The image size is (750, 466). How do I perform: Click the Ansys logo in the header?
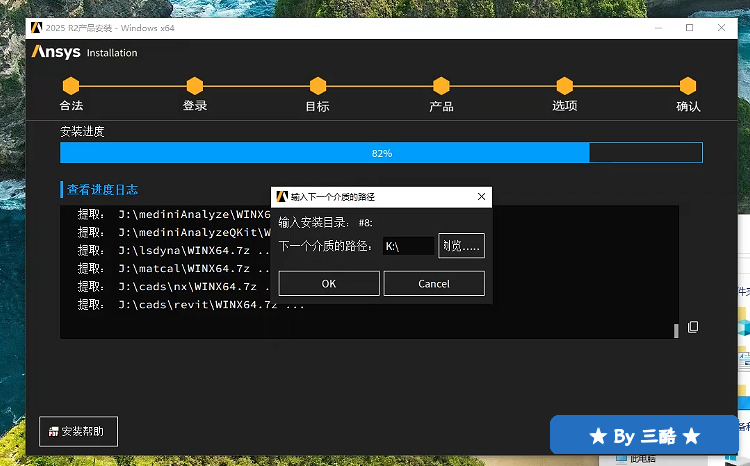click(x=56, y=51)
